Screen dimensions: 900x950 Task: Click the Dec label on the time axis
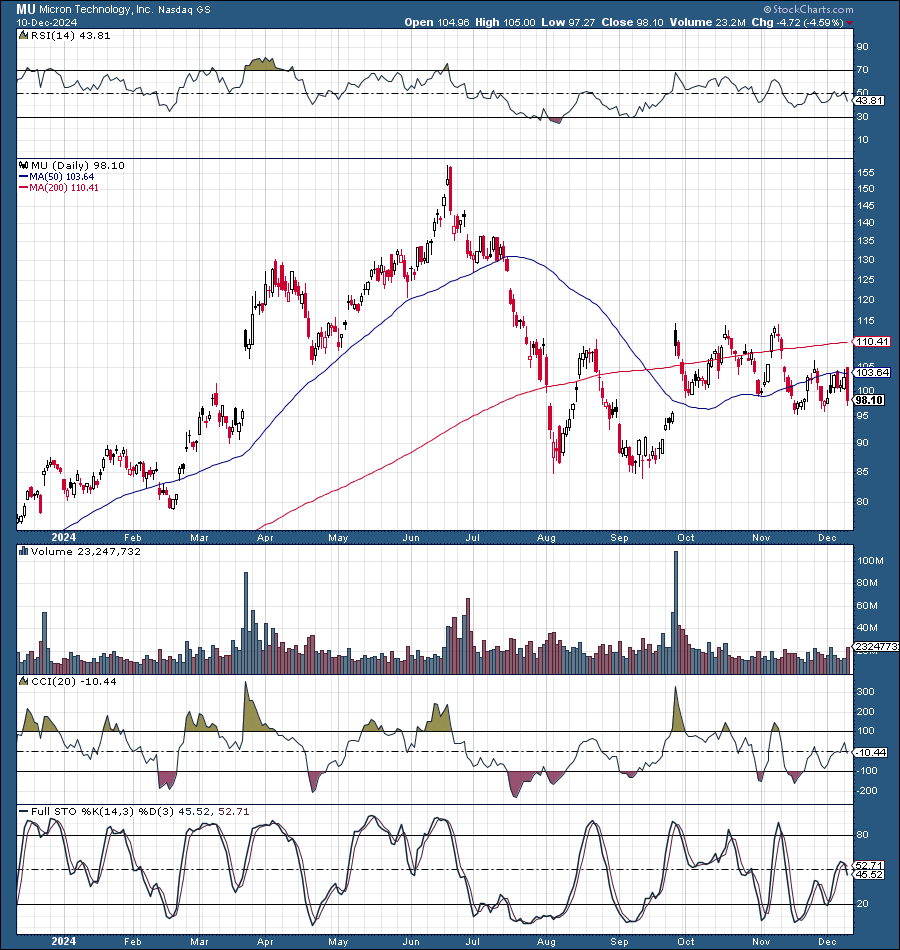coord(826,537)
